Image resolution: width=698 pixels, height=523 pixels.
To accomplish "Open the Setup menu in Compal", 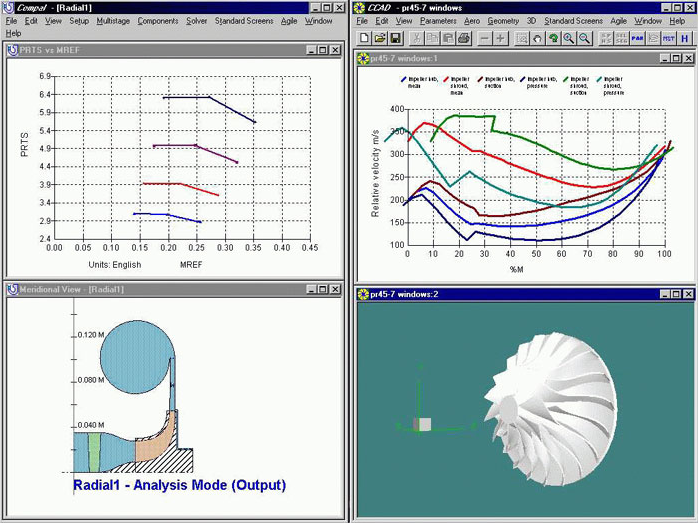I will tap(79, 21).
